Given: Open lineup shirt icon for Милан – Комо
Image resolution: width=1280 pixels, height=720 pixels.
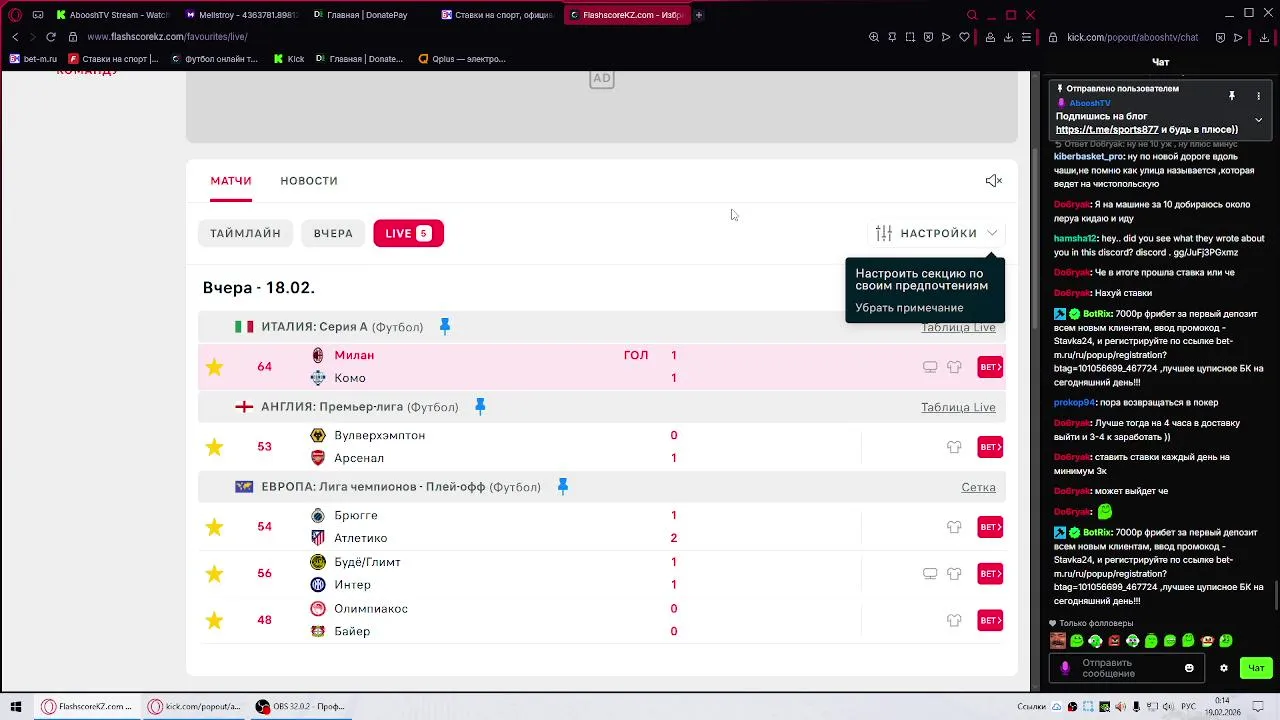Looking at the screenshot, I should click(x=954, y=367).
